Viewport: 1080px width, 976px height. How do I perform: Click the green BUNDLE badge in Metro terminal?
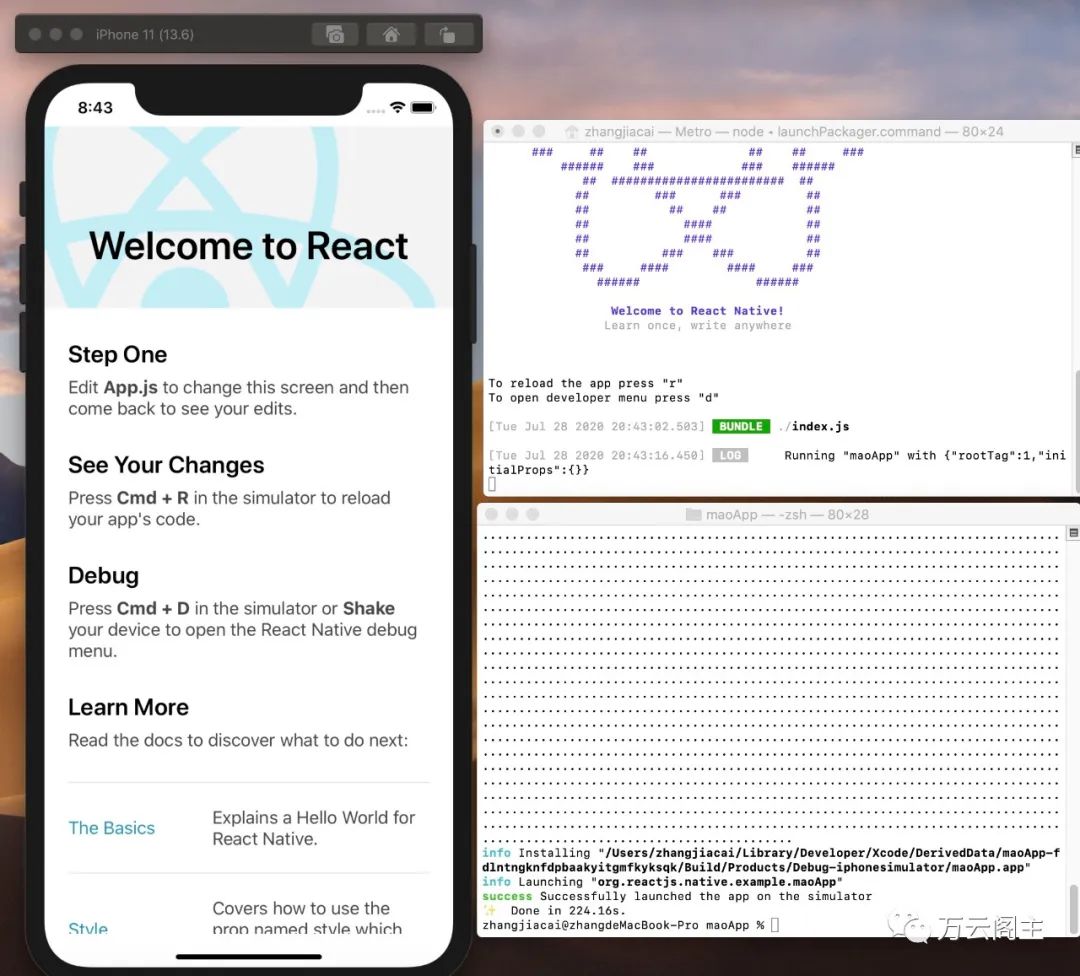741,426
